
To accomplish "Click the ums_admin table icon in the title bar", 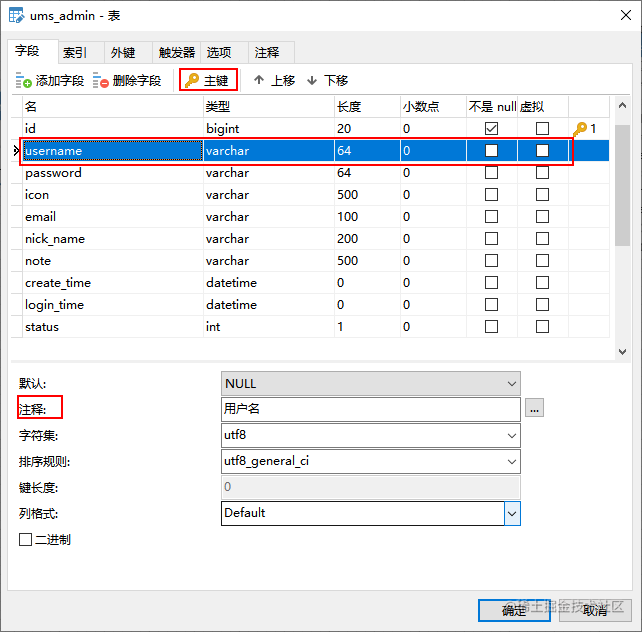I will (16, 16).
